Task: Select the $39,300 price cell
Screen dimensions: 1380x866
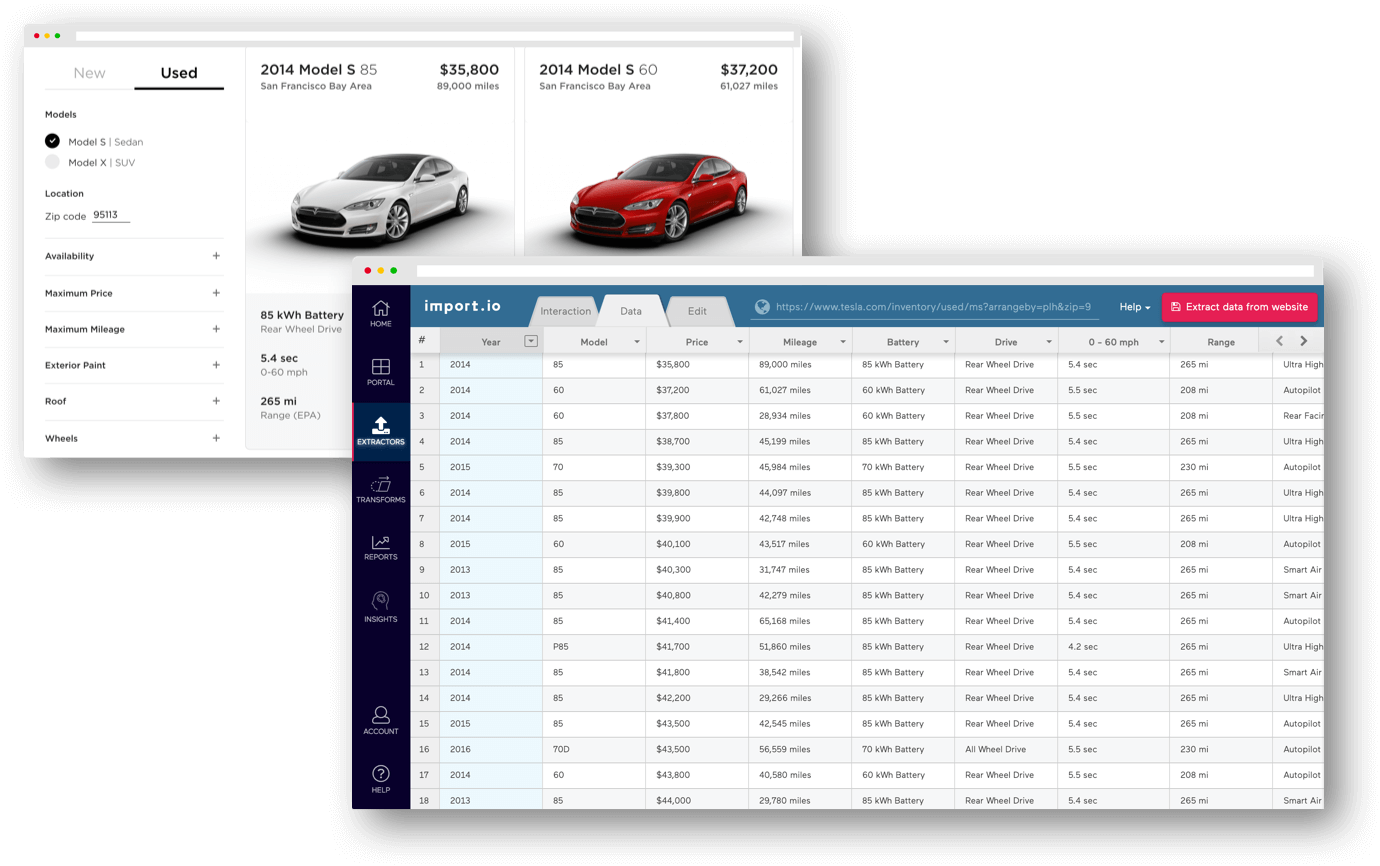Action: pos(697,467)
